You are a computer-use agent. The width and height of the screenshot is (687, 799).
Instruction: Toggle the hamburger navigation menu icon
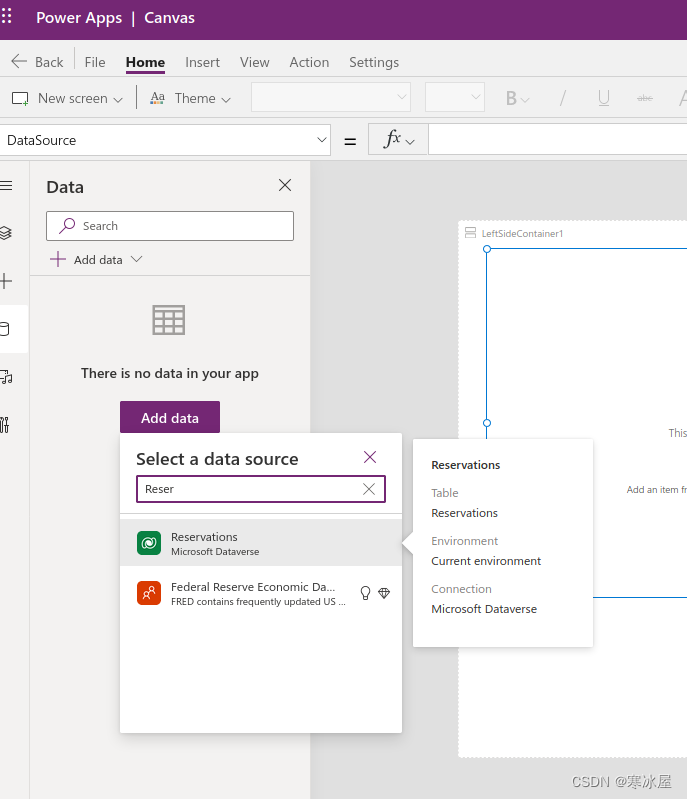click(6, 185)
